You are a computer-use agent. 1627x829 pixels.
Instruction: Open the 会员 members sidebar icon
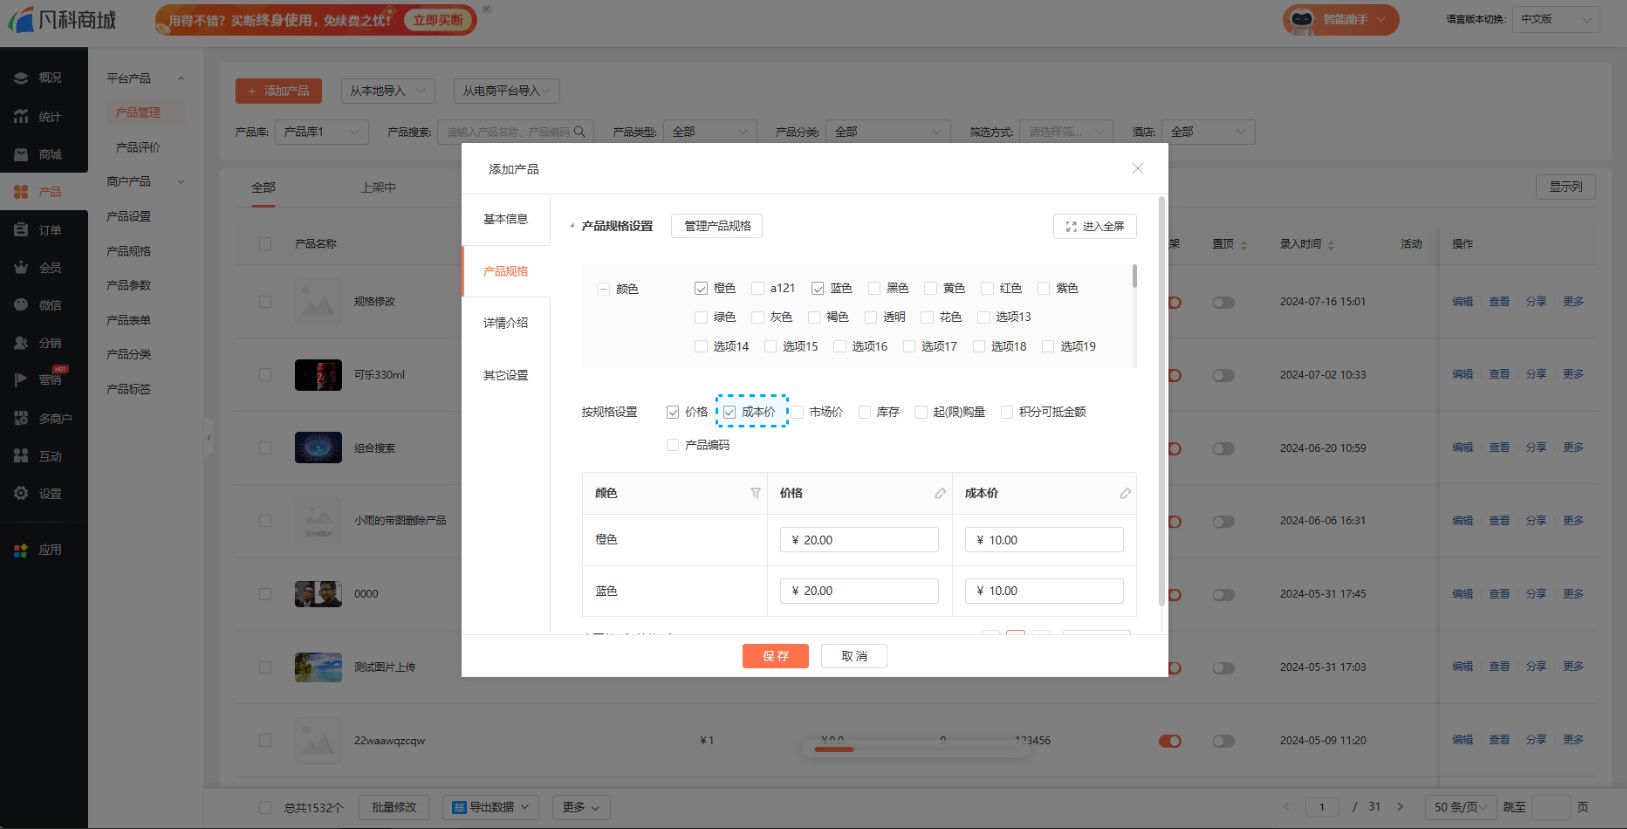point(21,268)
